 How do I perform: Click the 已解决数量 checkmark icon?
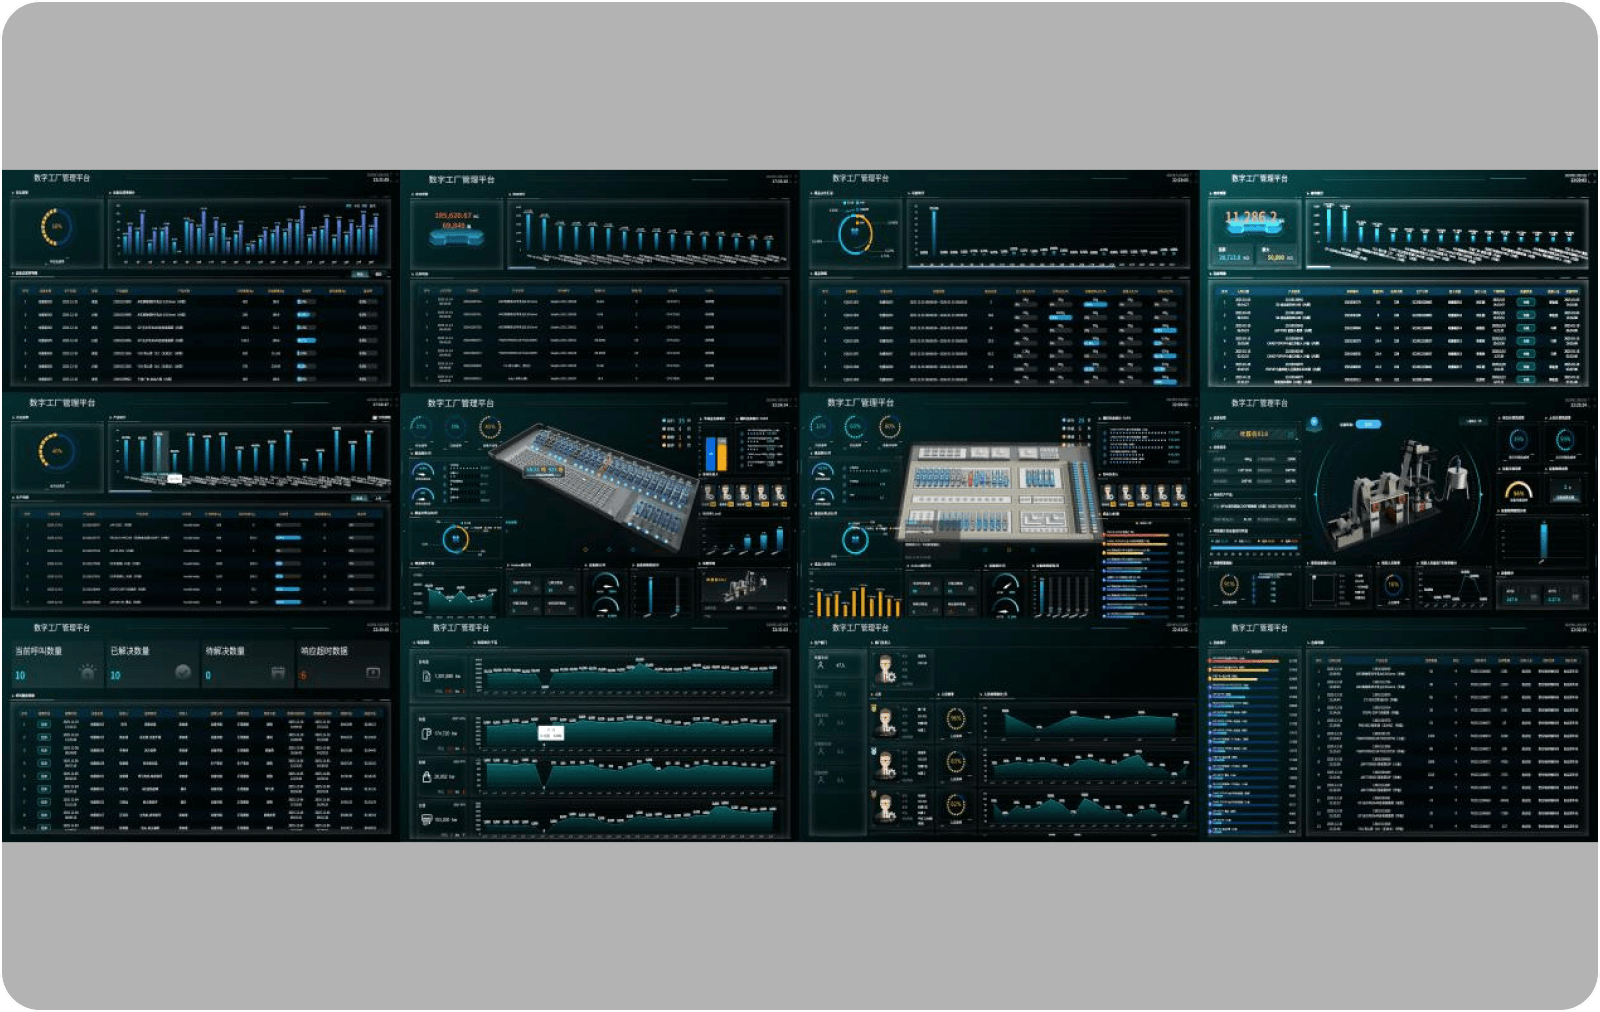pos(182,673)
